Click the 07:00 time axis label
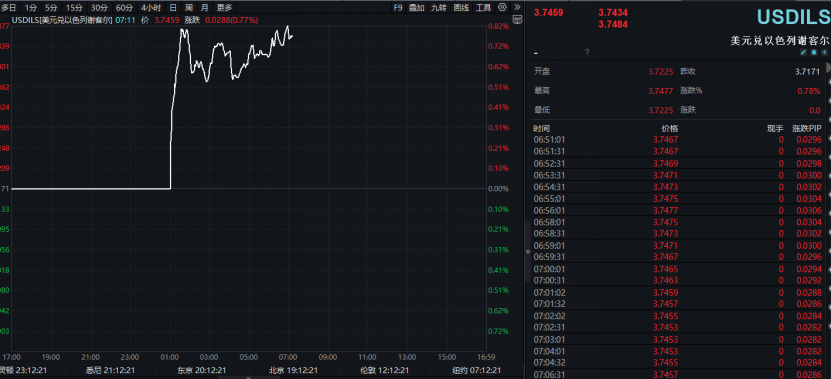This screenshot has height=379, width=831. pos(288,357)
